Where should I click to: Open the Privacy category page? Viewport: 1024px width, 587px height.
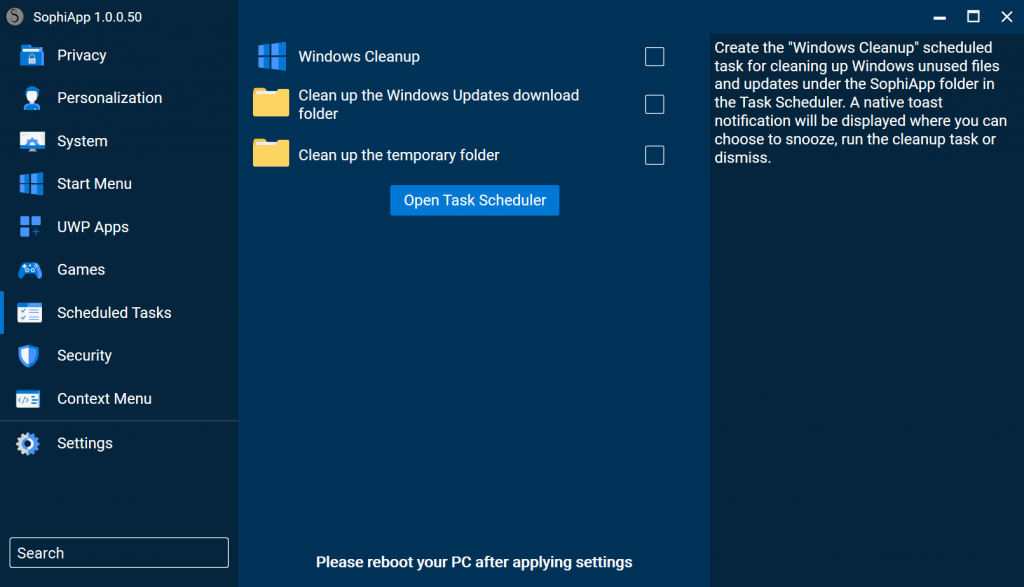coord(83,55)
